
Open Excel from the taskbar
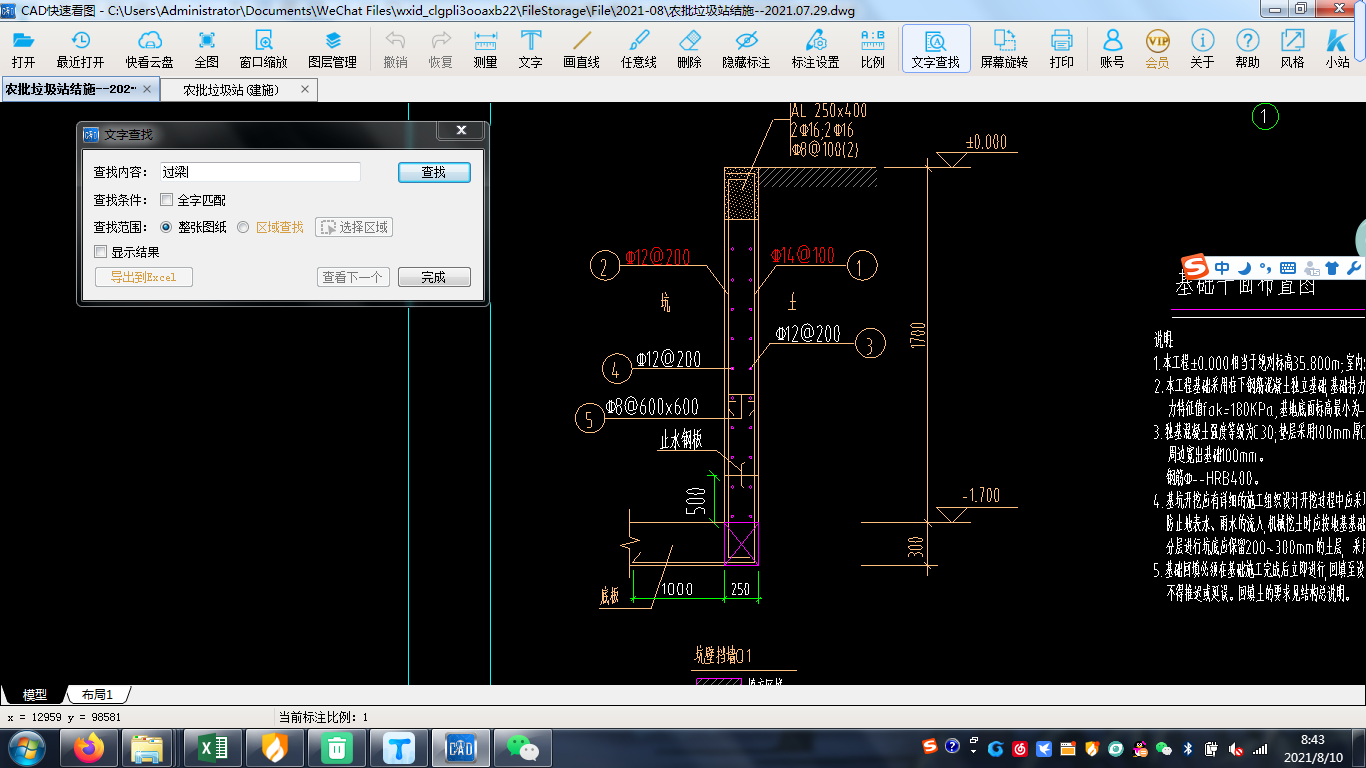point(212,747)
